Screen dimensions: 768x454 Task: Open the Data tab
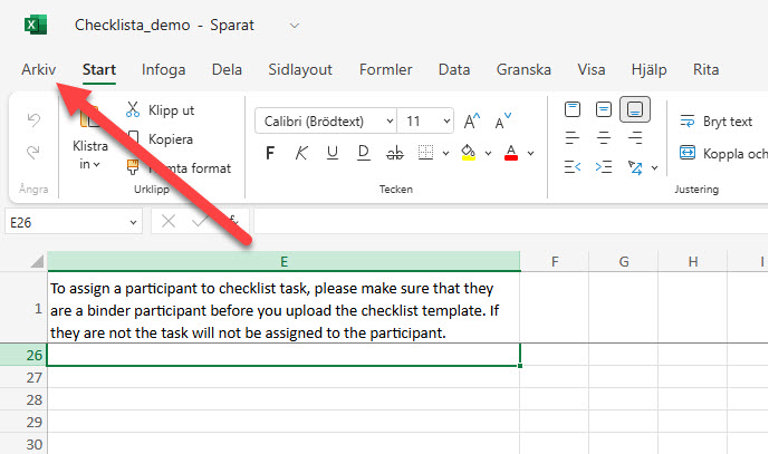[454, 70]
